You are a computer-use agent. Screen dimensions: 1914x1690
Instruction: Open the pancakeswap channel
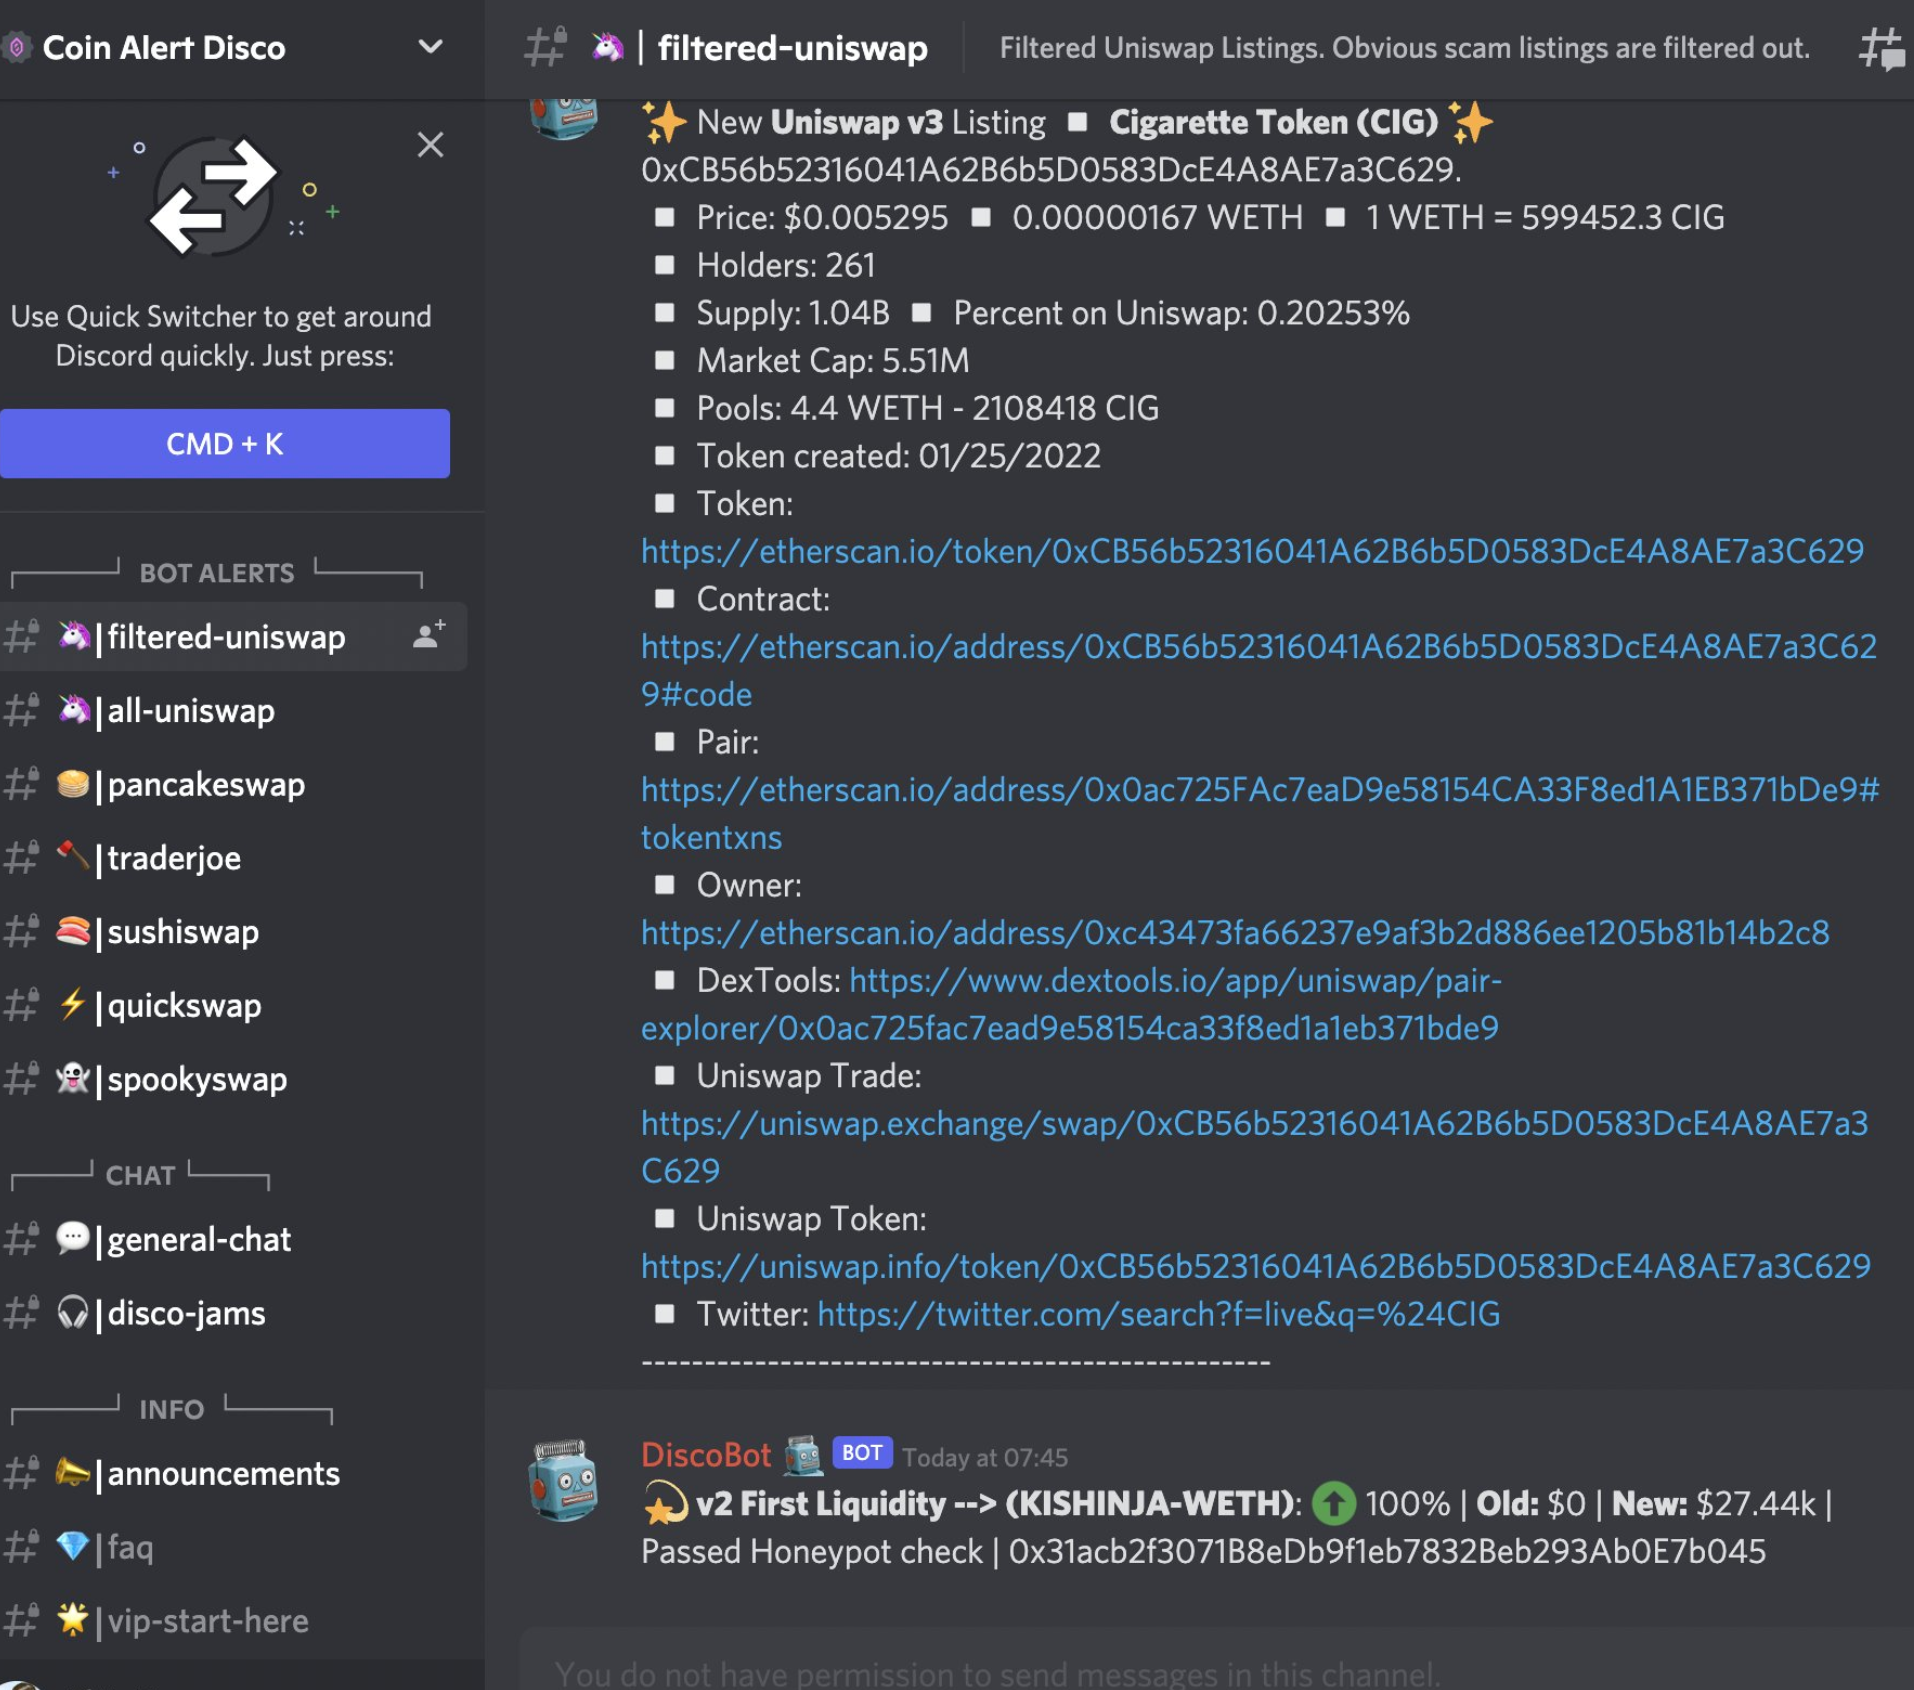[233, 785]
